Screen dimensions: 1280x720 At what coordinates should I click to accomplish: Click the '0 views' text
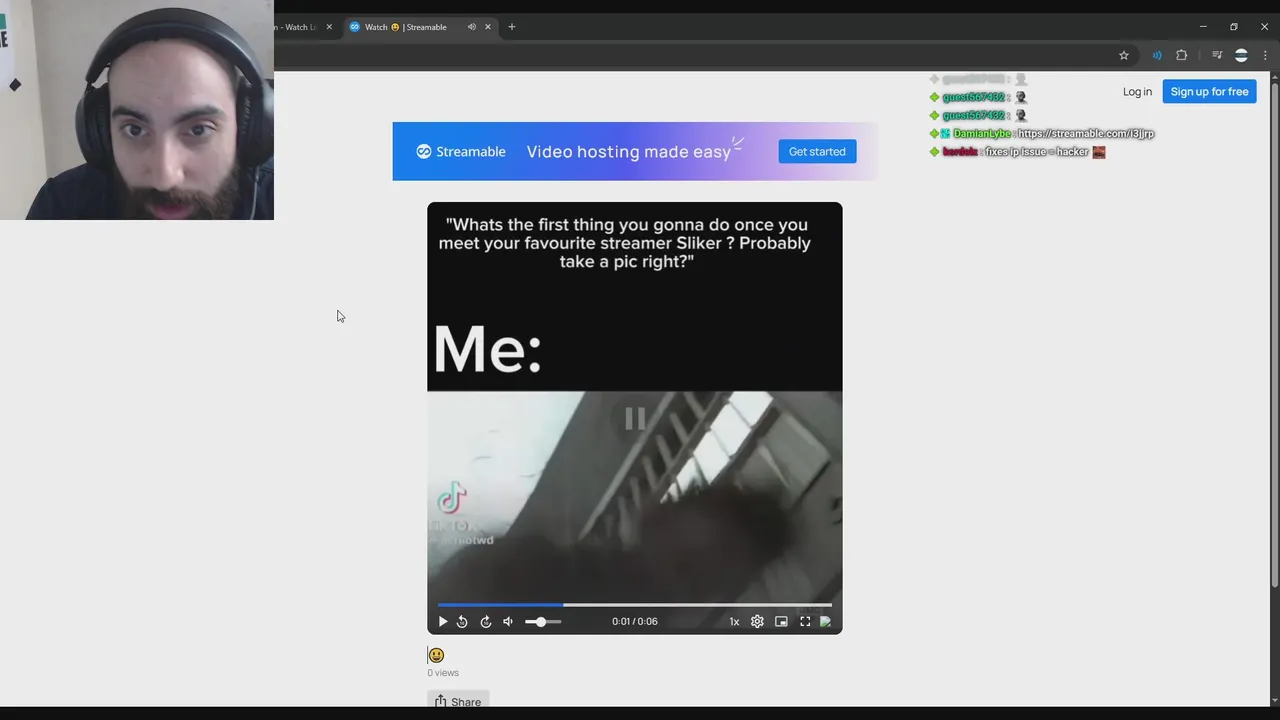443,673
